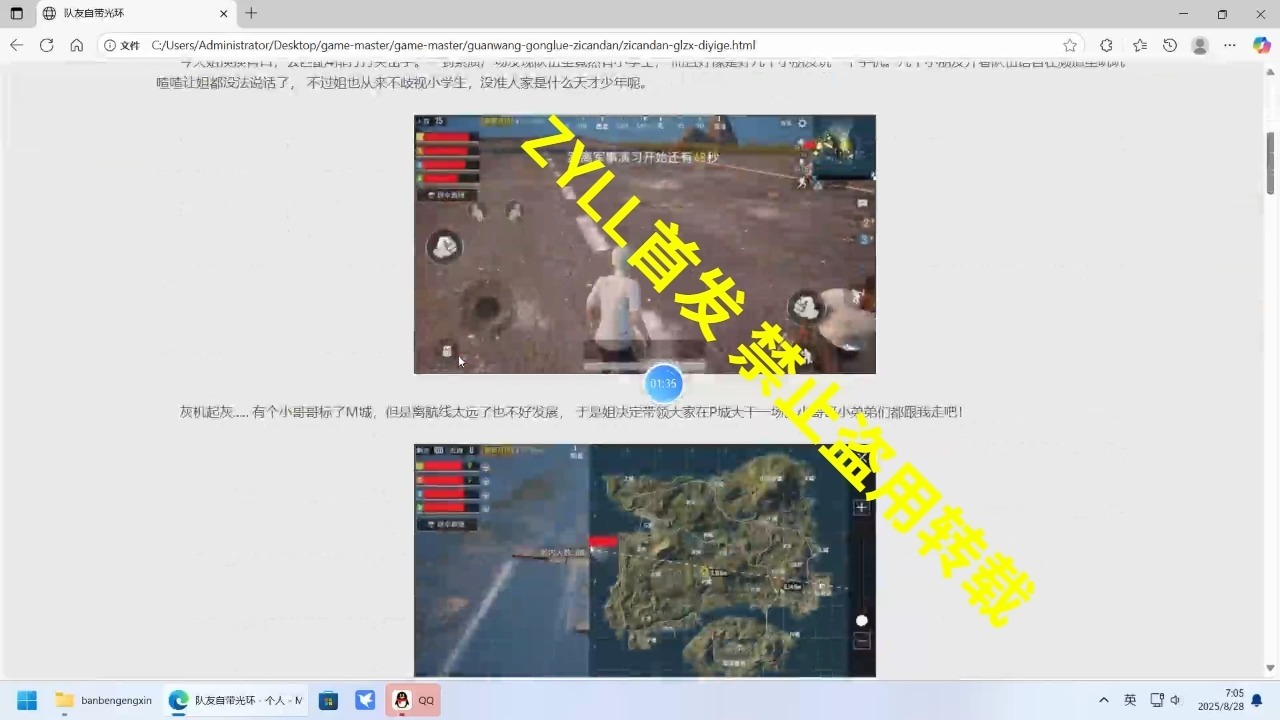The height and width of the screenshot is (720, 1280).
Task: Click the first gameplay screenshot image
Action: [x=645, y=244]
